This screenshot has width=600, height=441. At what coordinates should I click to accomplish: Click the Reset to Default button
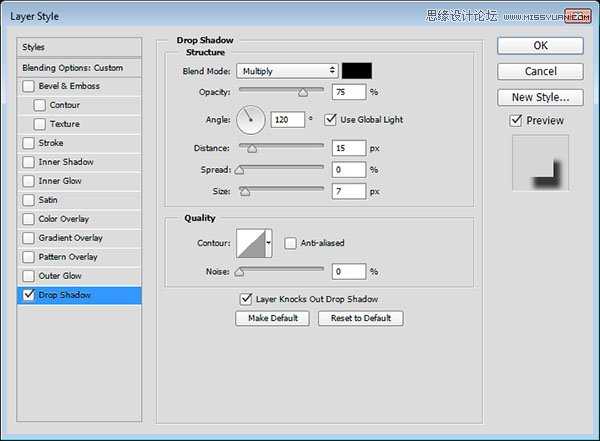tap(360, 319)
